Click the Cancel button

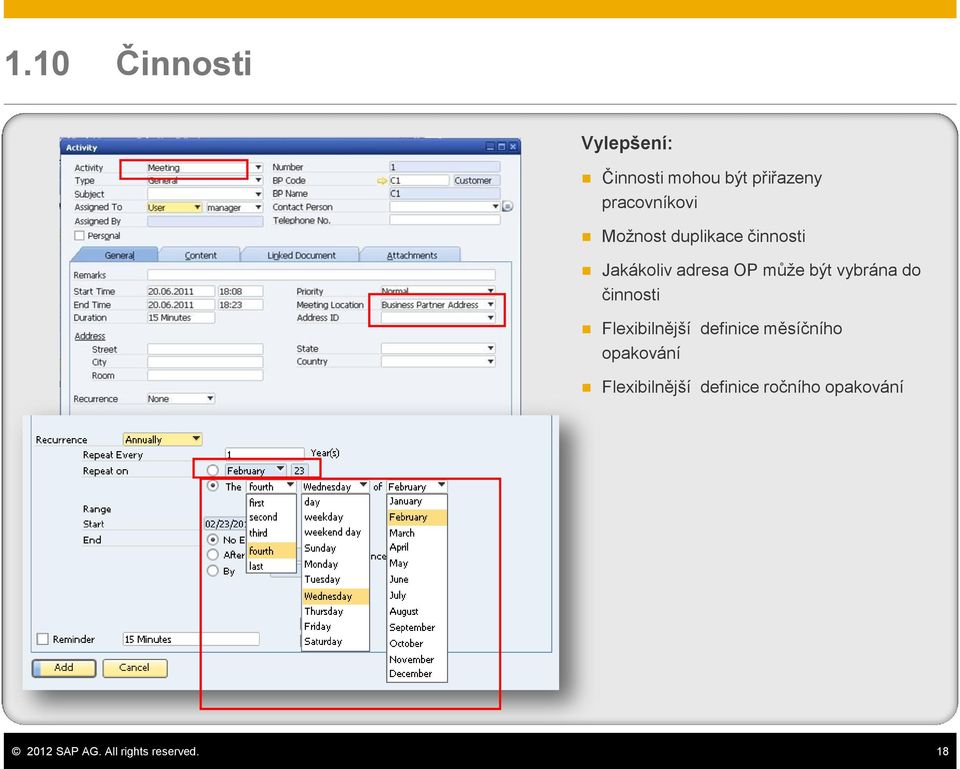(135, 668)
